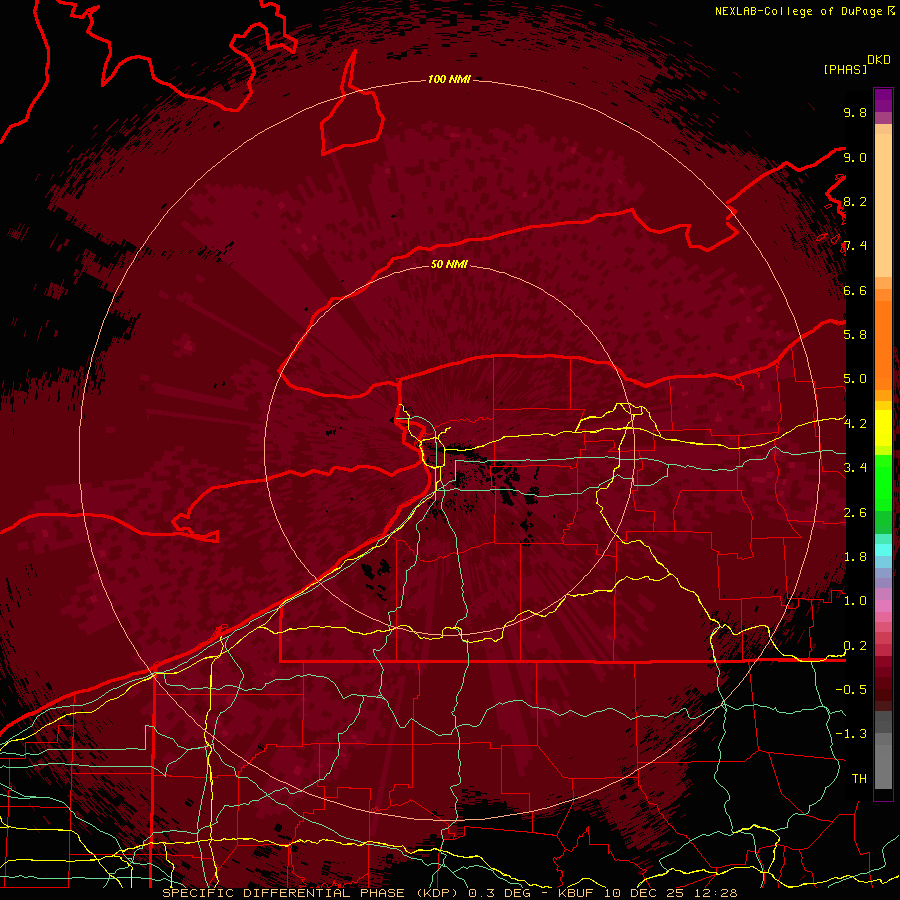Screen dimensions: 900x900
Task: Pick the cyan colorbar segment
Action: coord(883,549)
